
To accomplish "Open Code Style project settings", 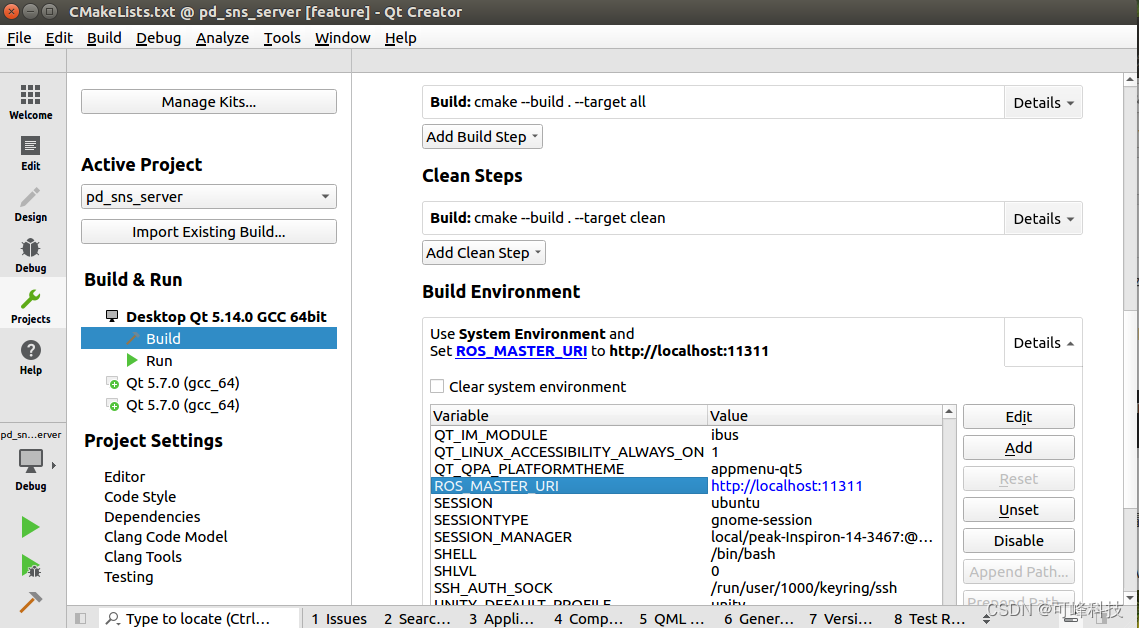I will (139, 497).
